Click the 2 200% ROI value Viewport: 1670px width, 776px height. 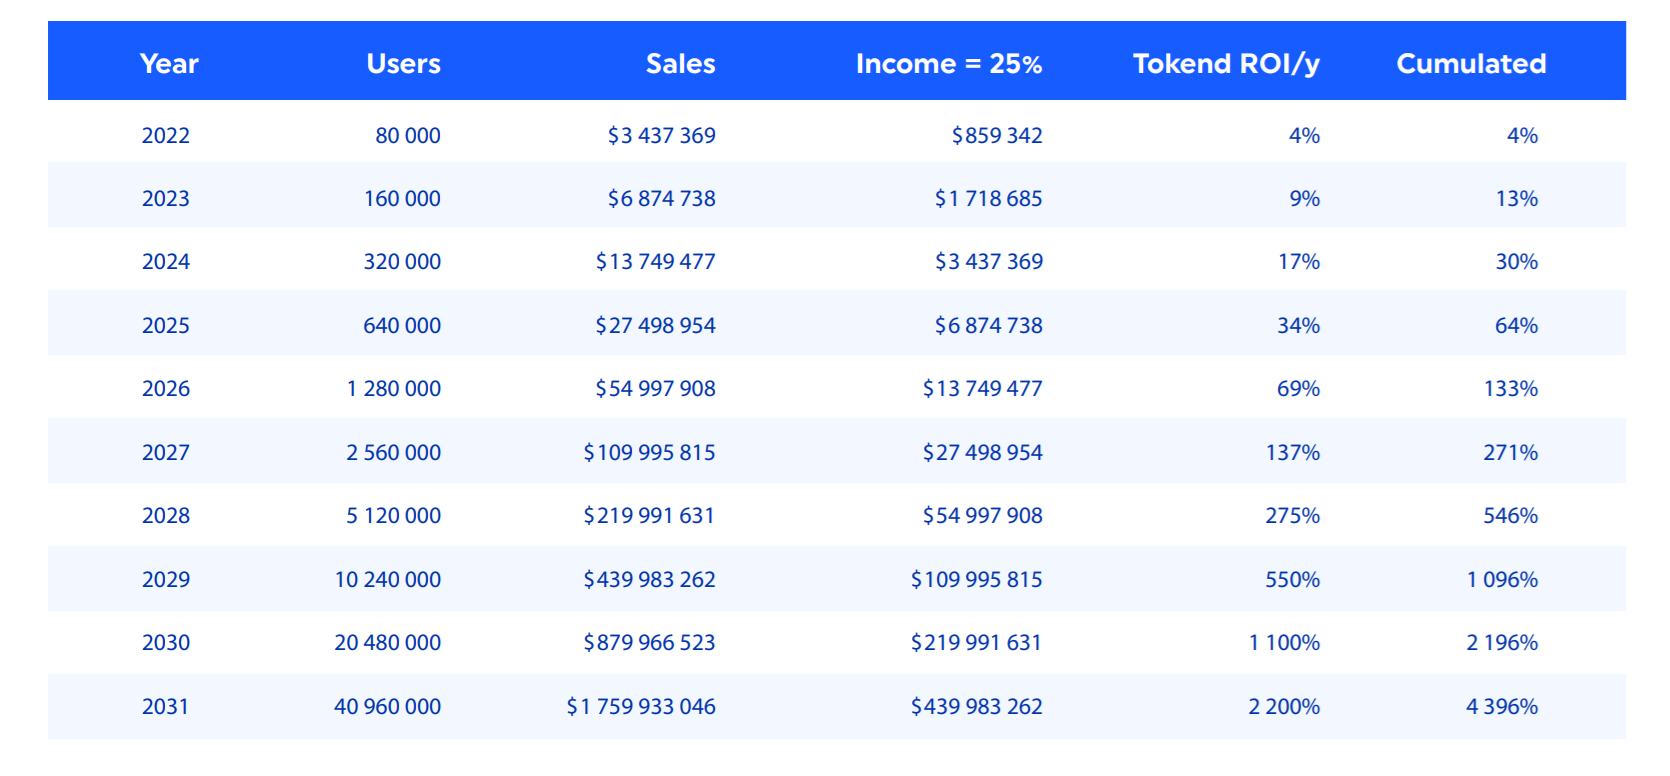point(1284,706)
